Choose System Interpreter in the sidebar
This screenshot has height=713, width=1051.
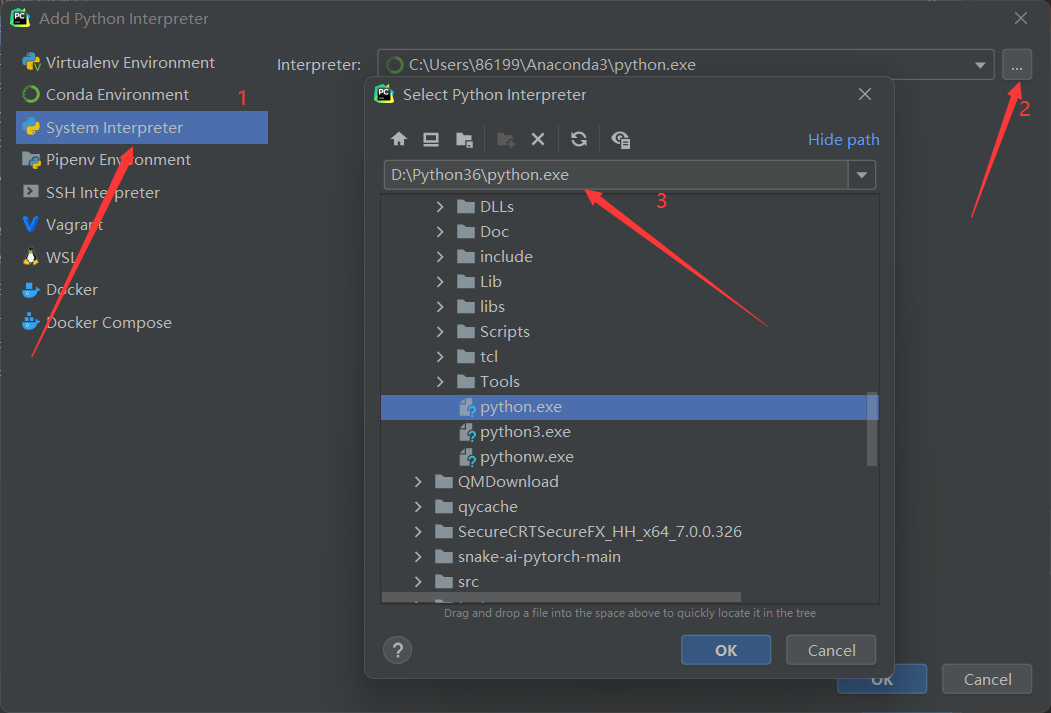coord(142,127)
